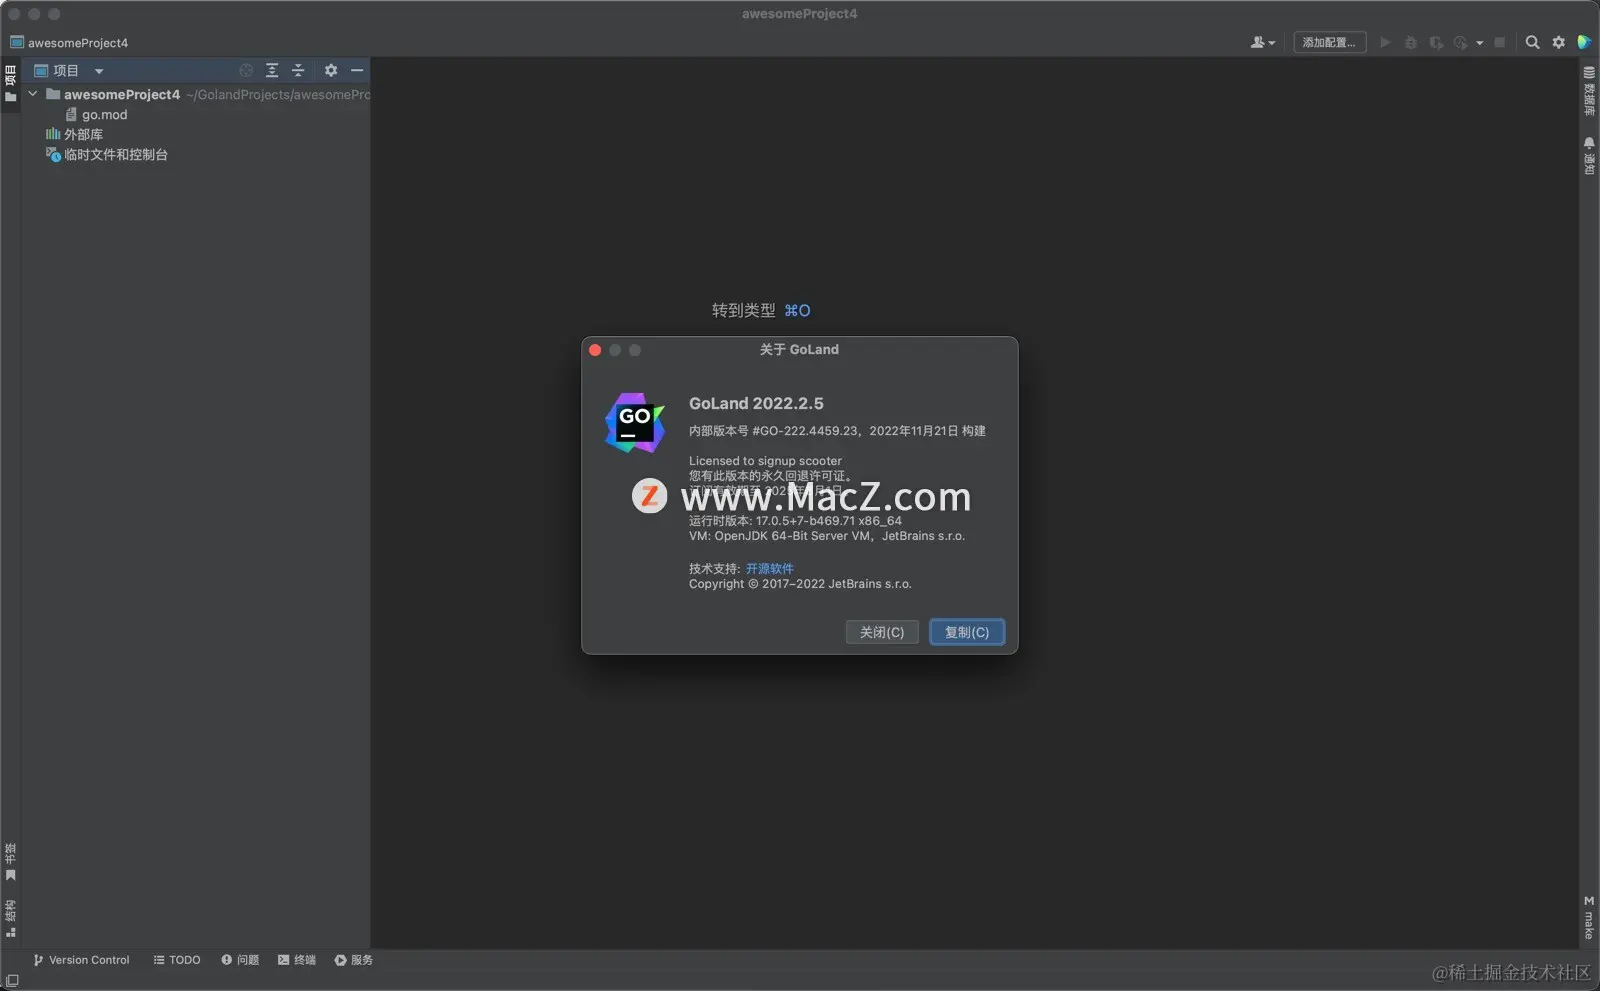
Task: Click the 转到类型 ⌘O shortcut hint
Action: (761, 310)
